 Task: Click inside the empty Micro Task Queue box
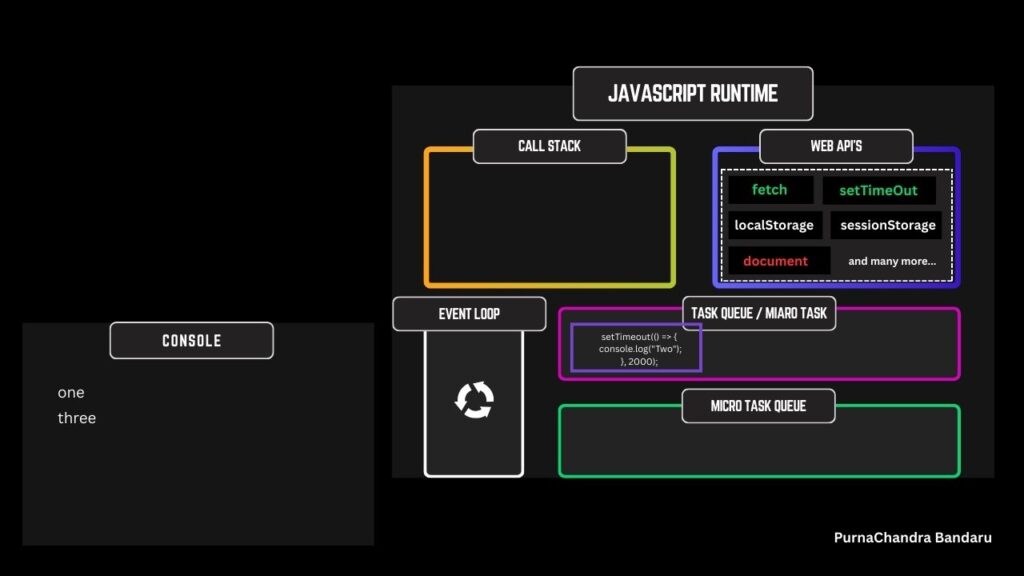pos(758,448)
